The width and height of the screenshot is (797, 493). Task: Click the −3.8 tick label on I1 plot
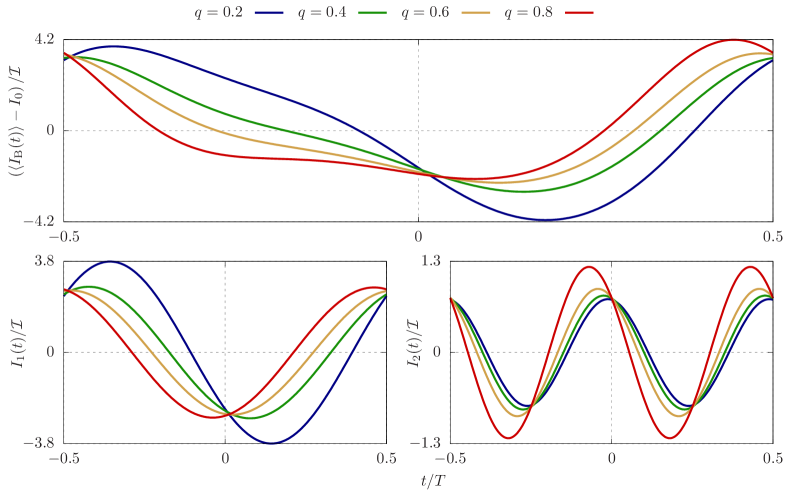point(39,443)
